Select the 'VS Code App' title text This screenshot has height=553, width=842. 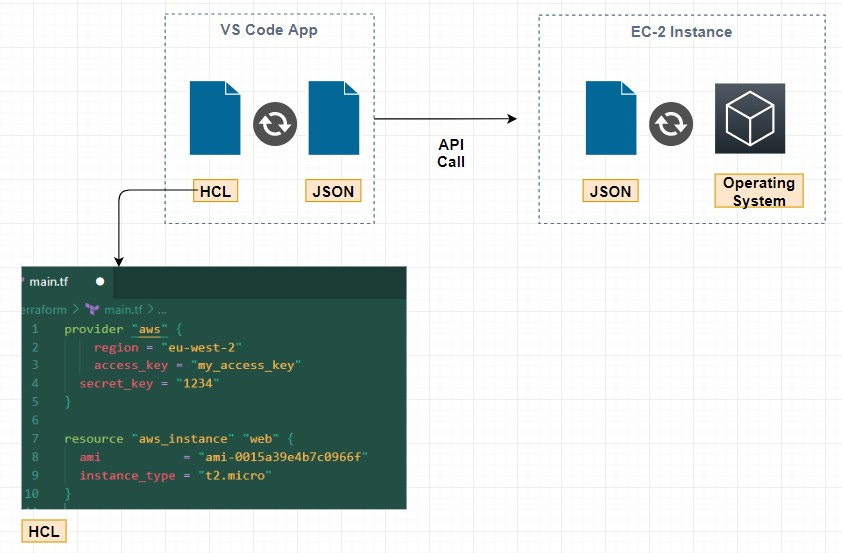[269, 30]
